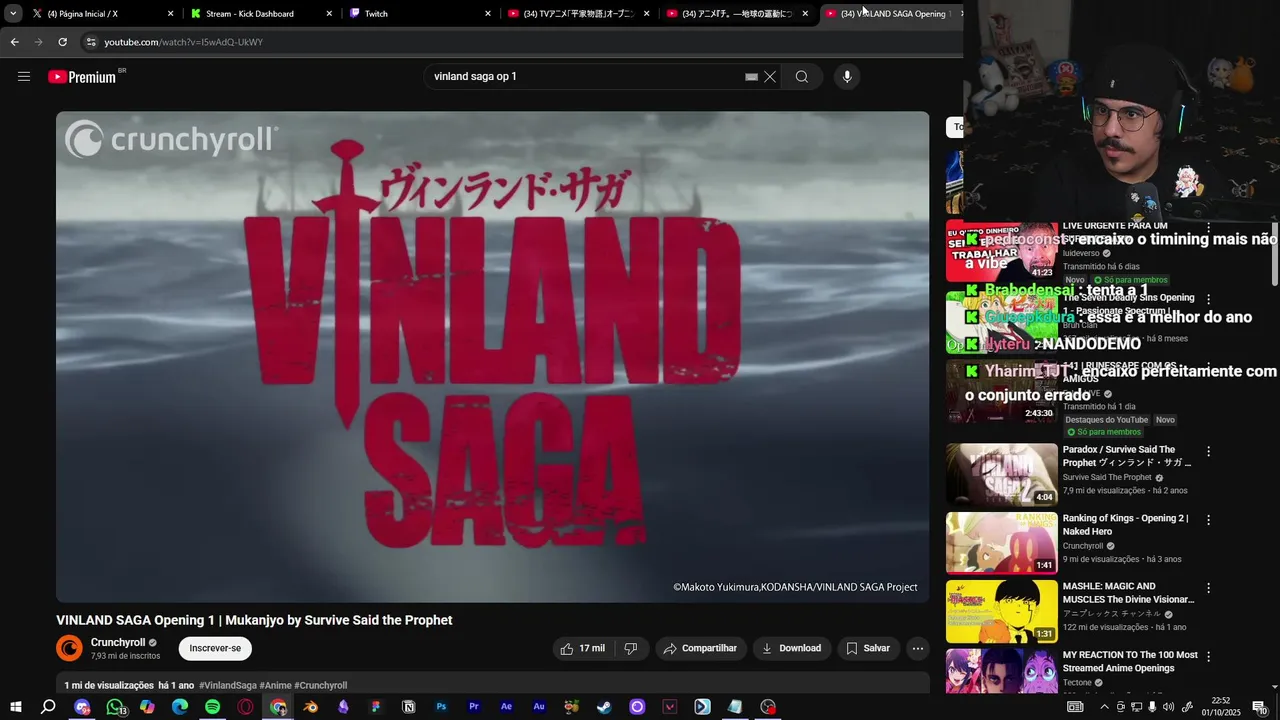This screenshot has height=720, width=1280.
Task: Open Adobe Audition from taskbar
Action: pos(539,707)
